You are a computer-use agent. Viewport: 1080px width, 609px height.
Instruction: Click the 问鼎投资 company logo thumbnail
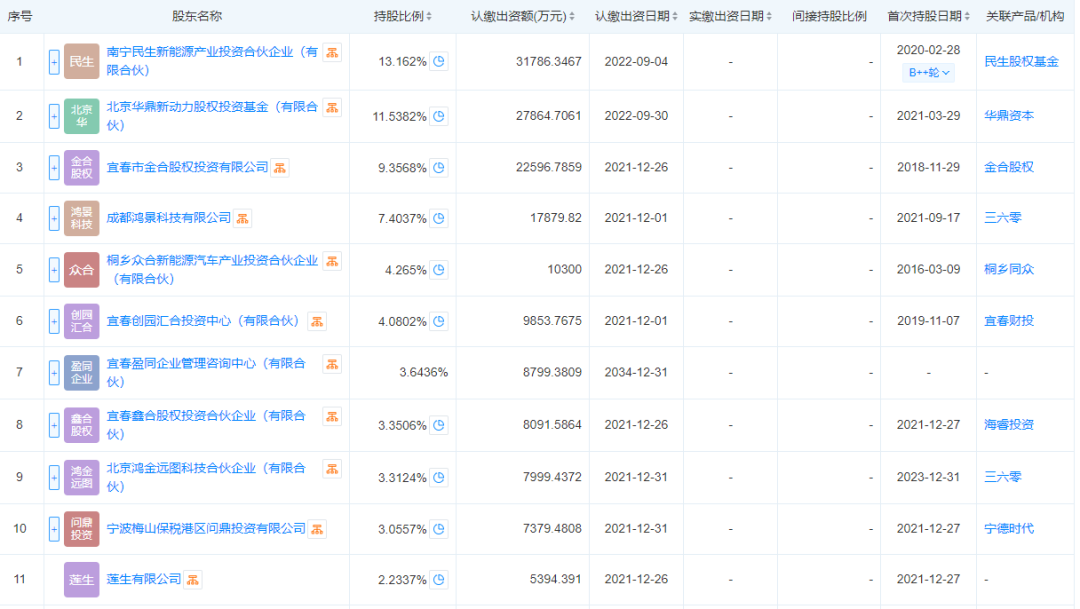tap(81, 528)
